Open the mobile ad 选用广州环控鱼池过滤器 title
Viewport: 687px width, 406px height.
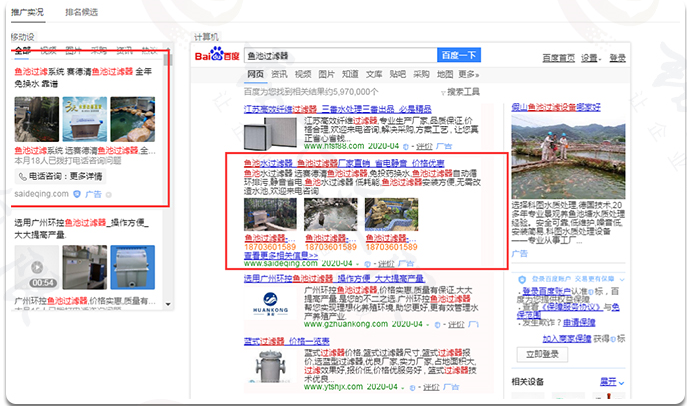[x=82, y=229]
